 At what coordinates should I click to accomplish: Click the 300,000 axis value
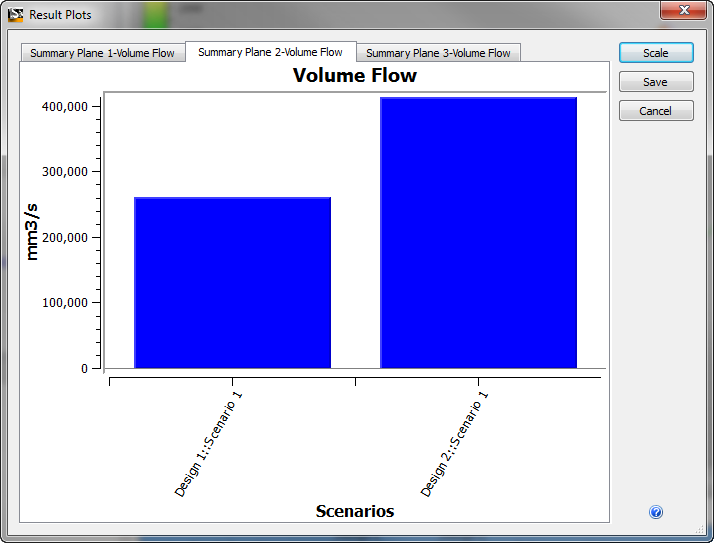(x=65, y=172)
